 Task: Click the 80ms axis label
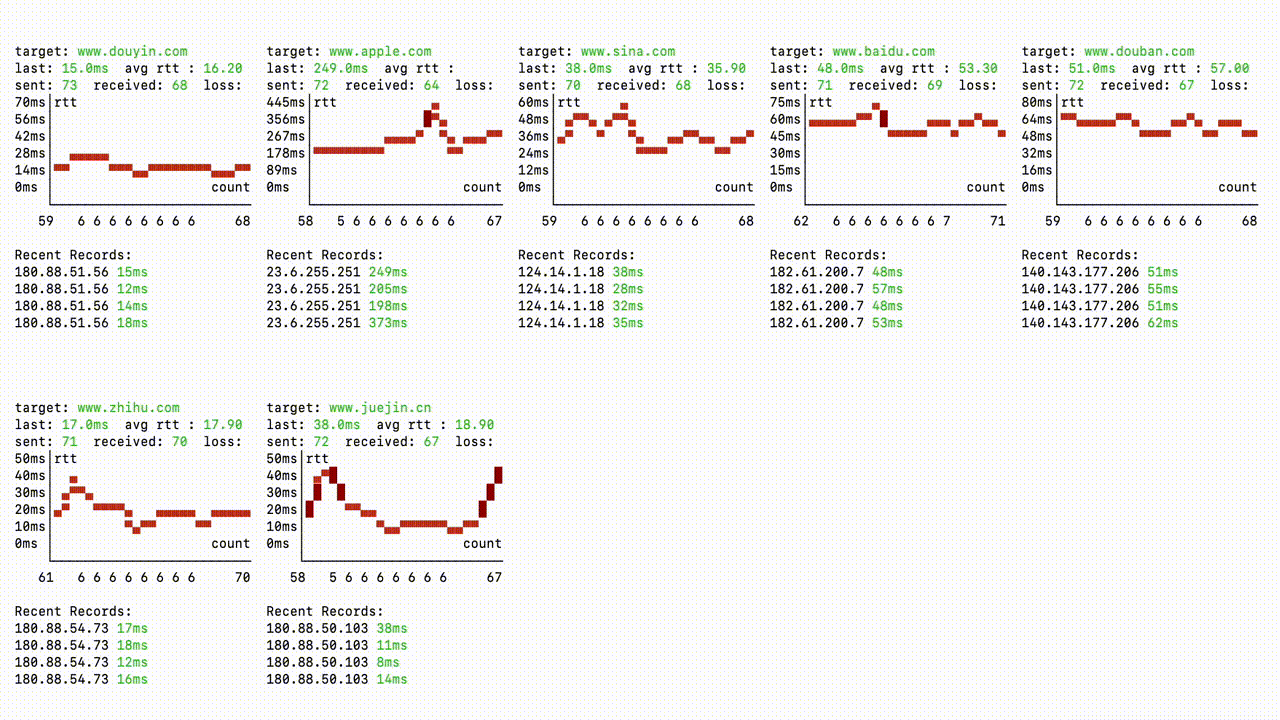[x=1038, y=102]
